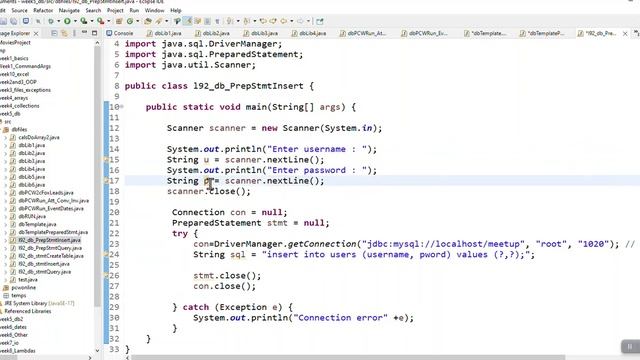The width and height of the screenshot is (640, 360).
Task: Open the Debug button dropdown arrow
Action: tap(58, 21)
